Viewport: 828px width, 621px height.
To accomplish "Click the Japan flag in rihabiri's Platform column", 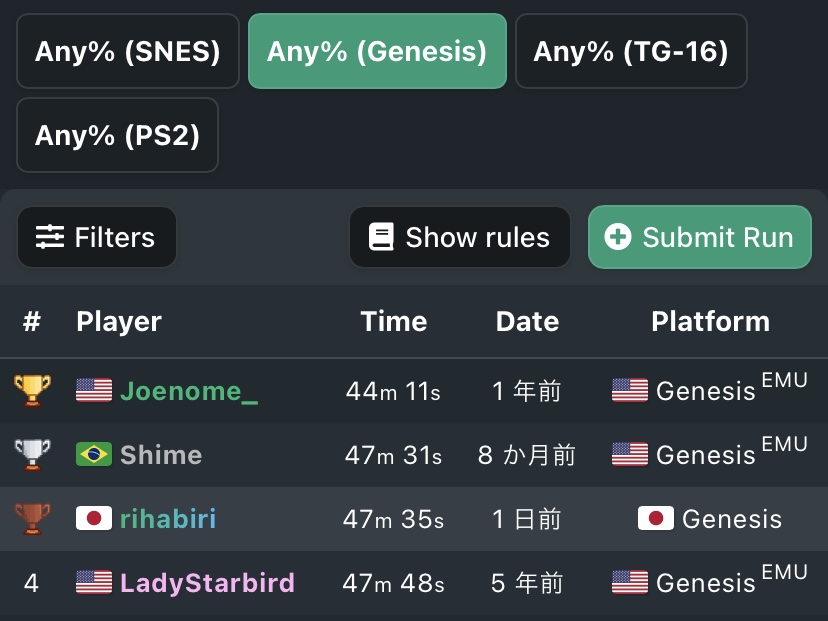I will point(656,518).
